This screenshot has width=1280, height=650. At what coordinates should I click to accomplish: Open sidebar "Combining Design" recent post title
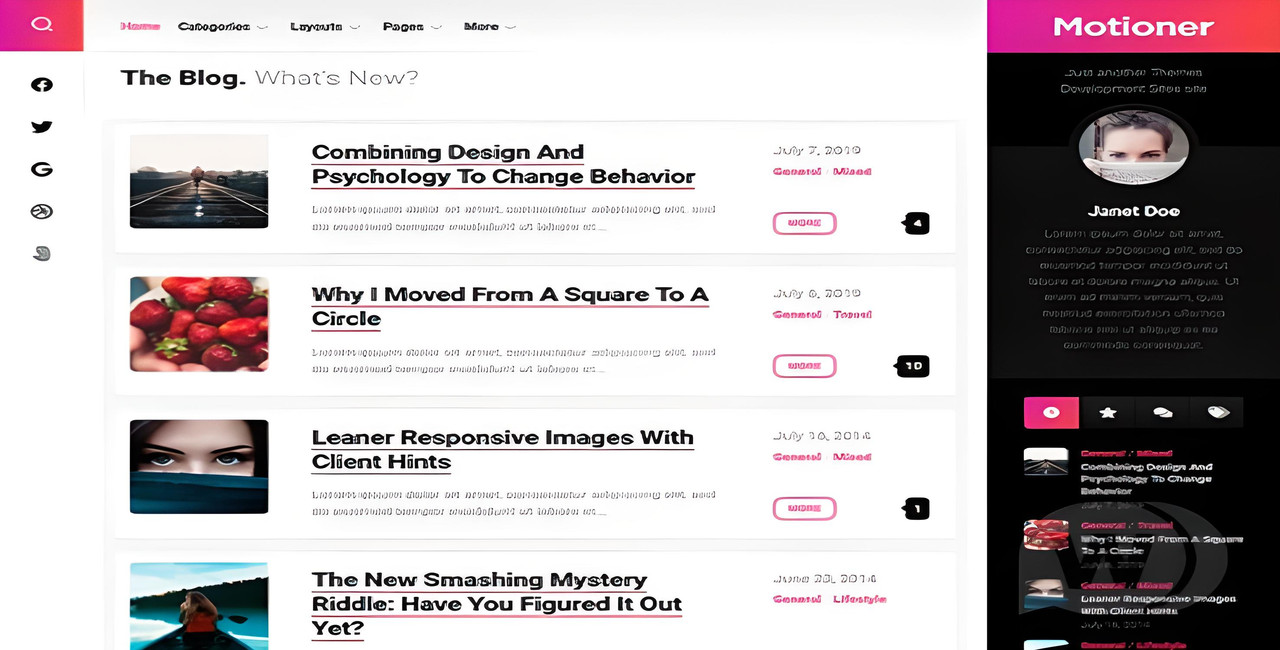1147,479
